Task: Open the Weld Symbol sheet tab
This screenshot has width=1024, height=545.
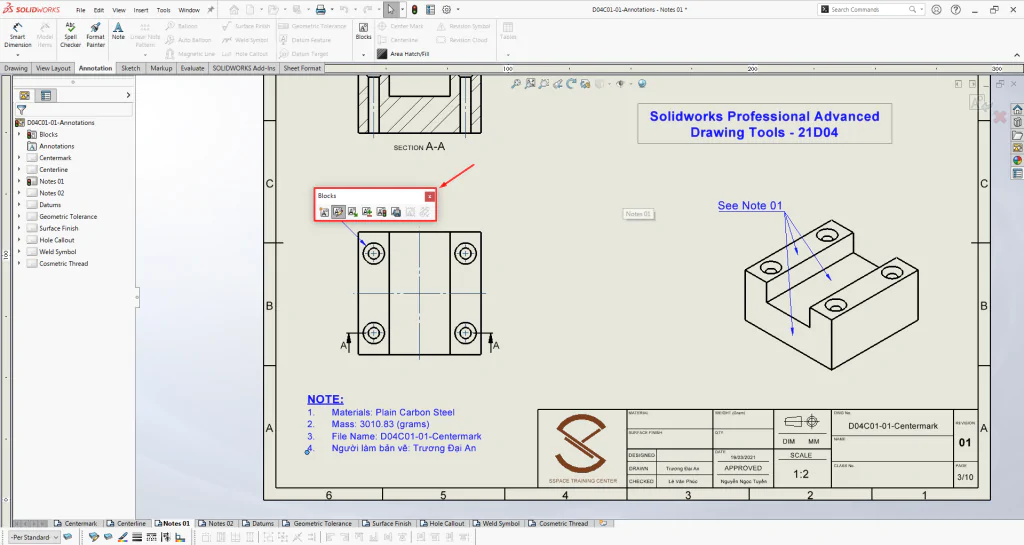Action: click(x=496, y=523)
